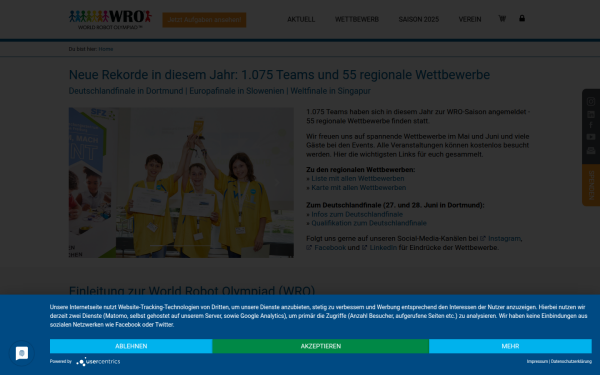Open LinkedIn icon in side bar
This screenshot has height=375, width=600.
[591, 114]
